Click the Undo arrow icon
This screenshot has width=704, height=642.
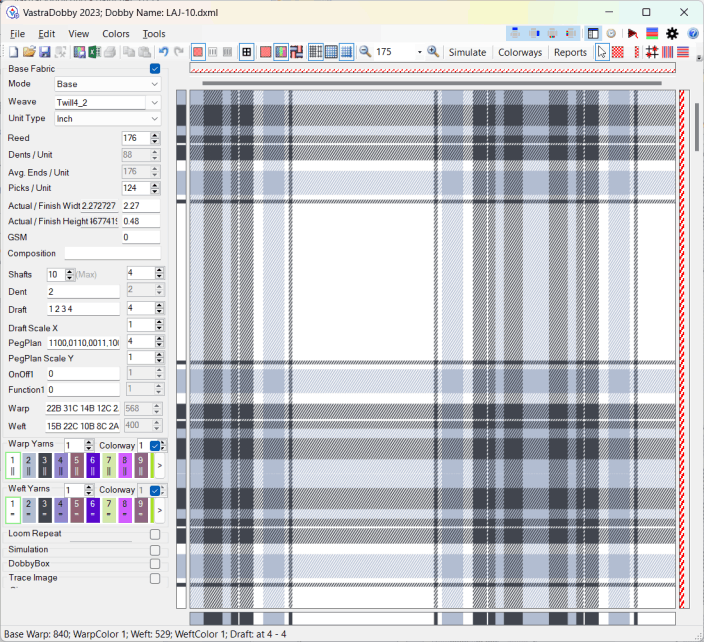163,52
